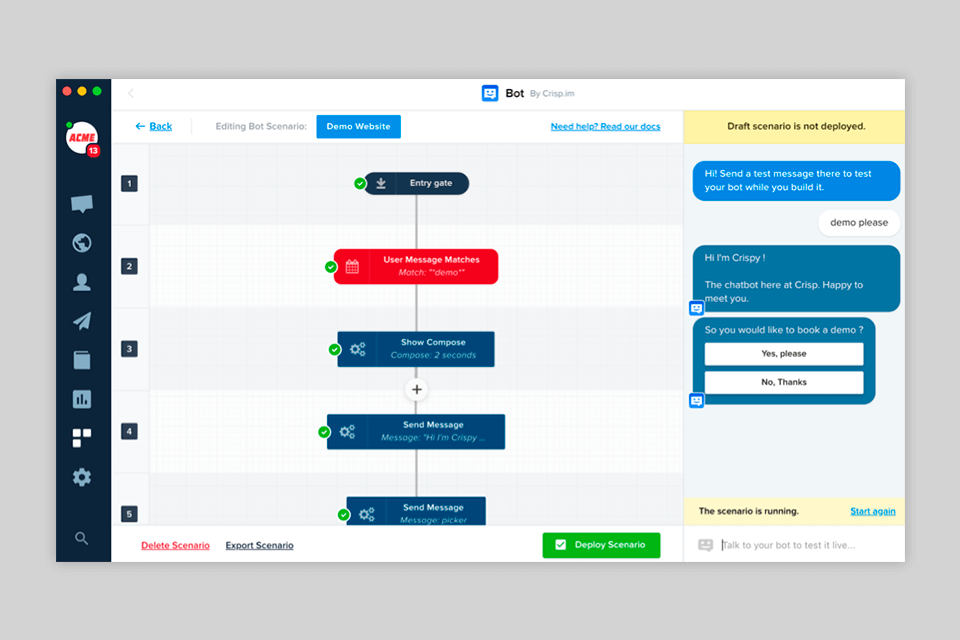Screen dimensions: 960x640
Task: Open the Inbox chat icon in the sidebar
Action: point(82,203)
